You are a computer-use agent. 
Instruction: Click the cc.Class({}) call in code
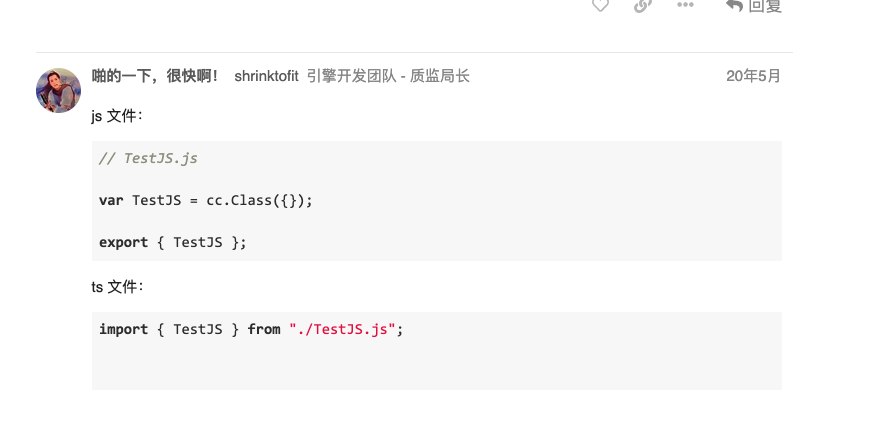259,200
